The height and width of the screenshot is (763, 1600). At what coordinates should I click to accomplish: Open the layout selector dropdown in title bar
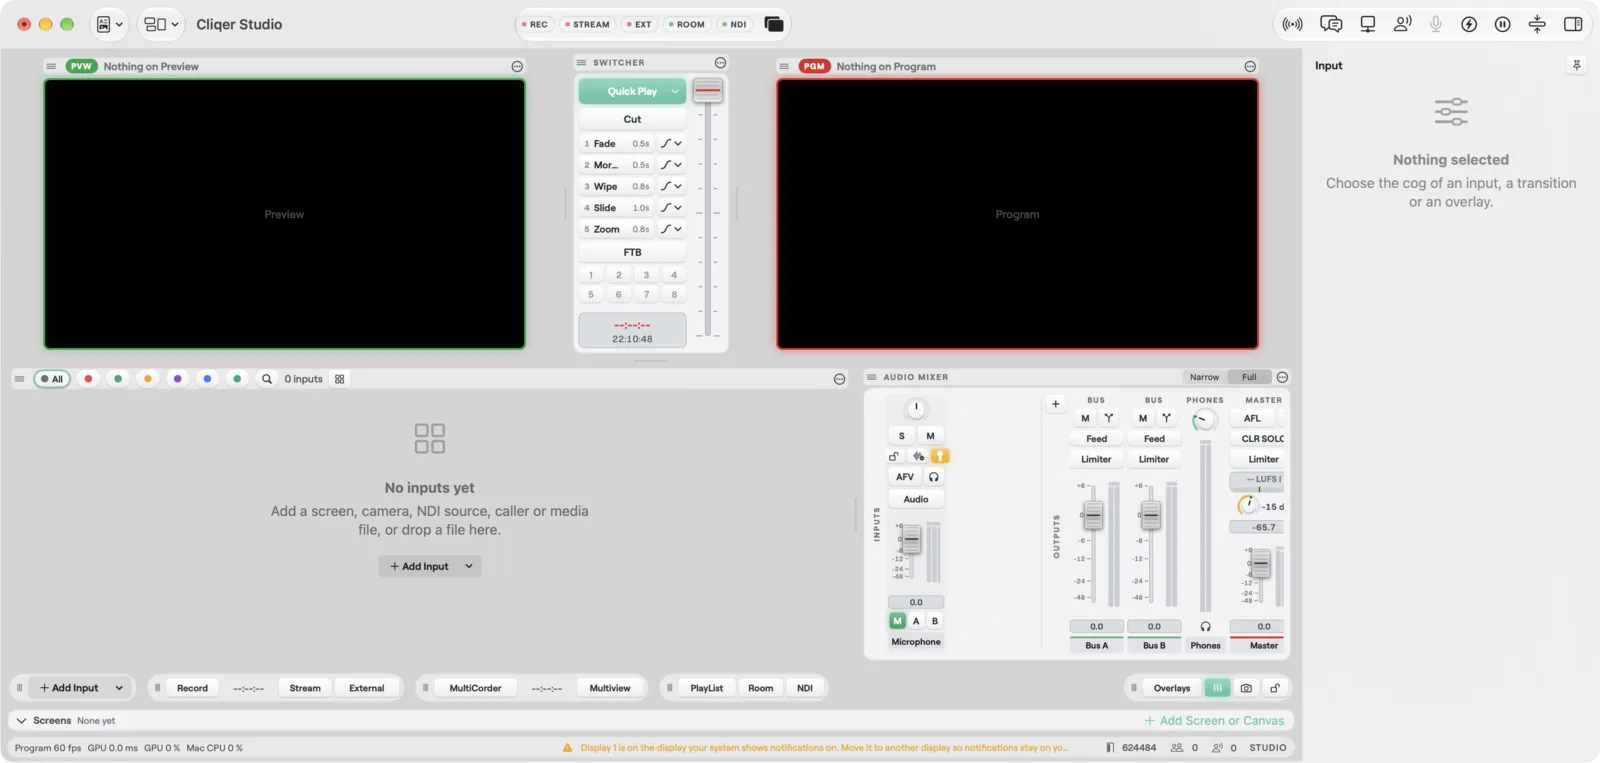[162, 24]
